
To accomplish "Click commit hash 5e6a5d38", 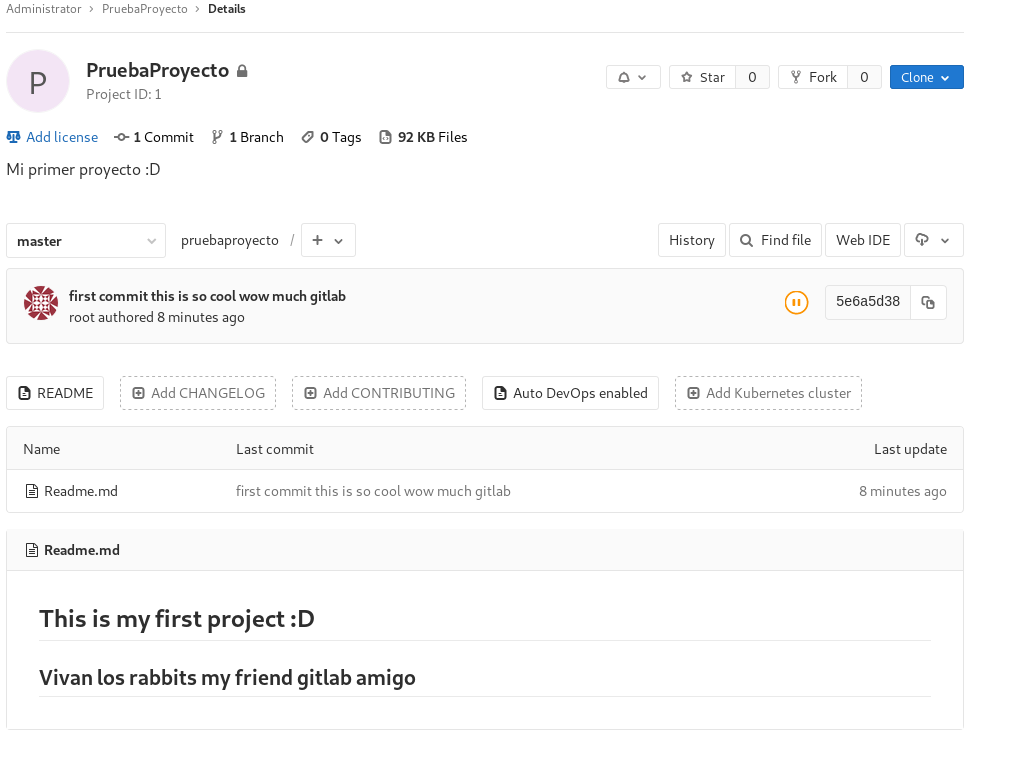I will click(867, 301).
